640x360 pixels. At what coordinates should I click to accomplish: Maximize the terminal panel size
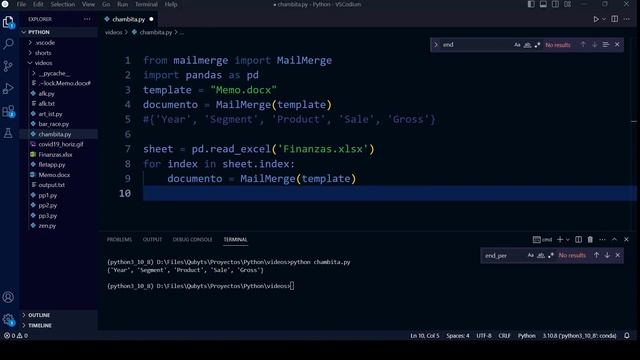point(614,240)
